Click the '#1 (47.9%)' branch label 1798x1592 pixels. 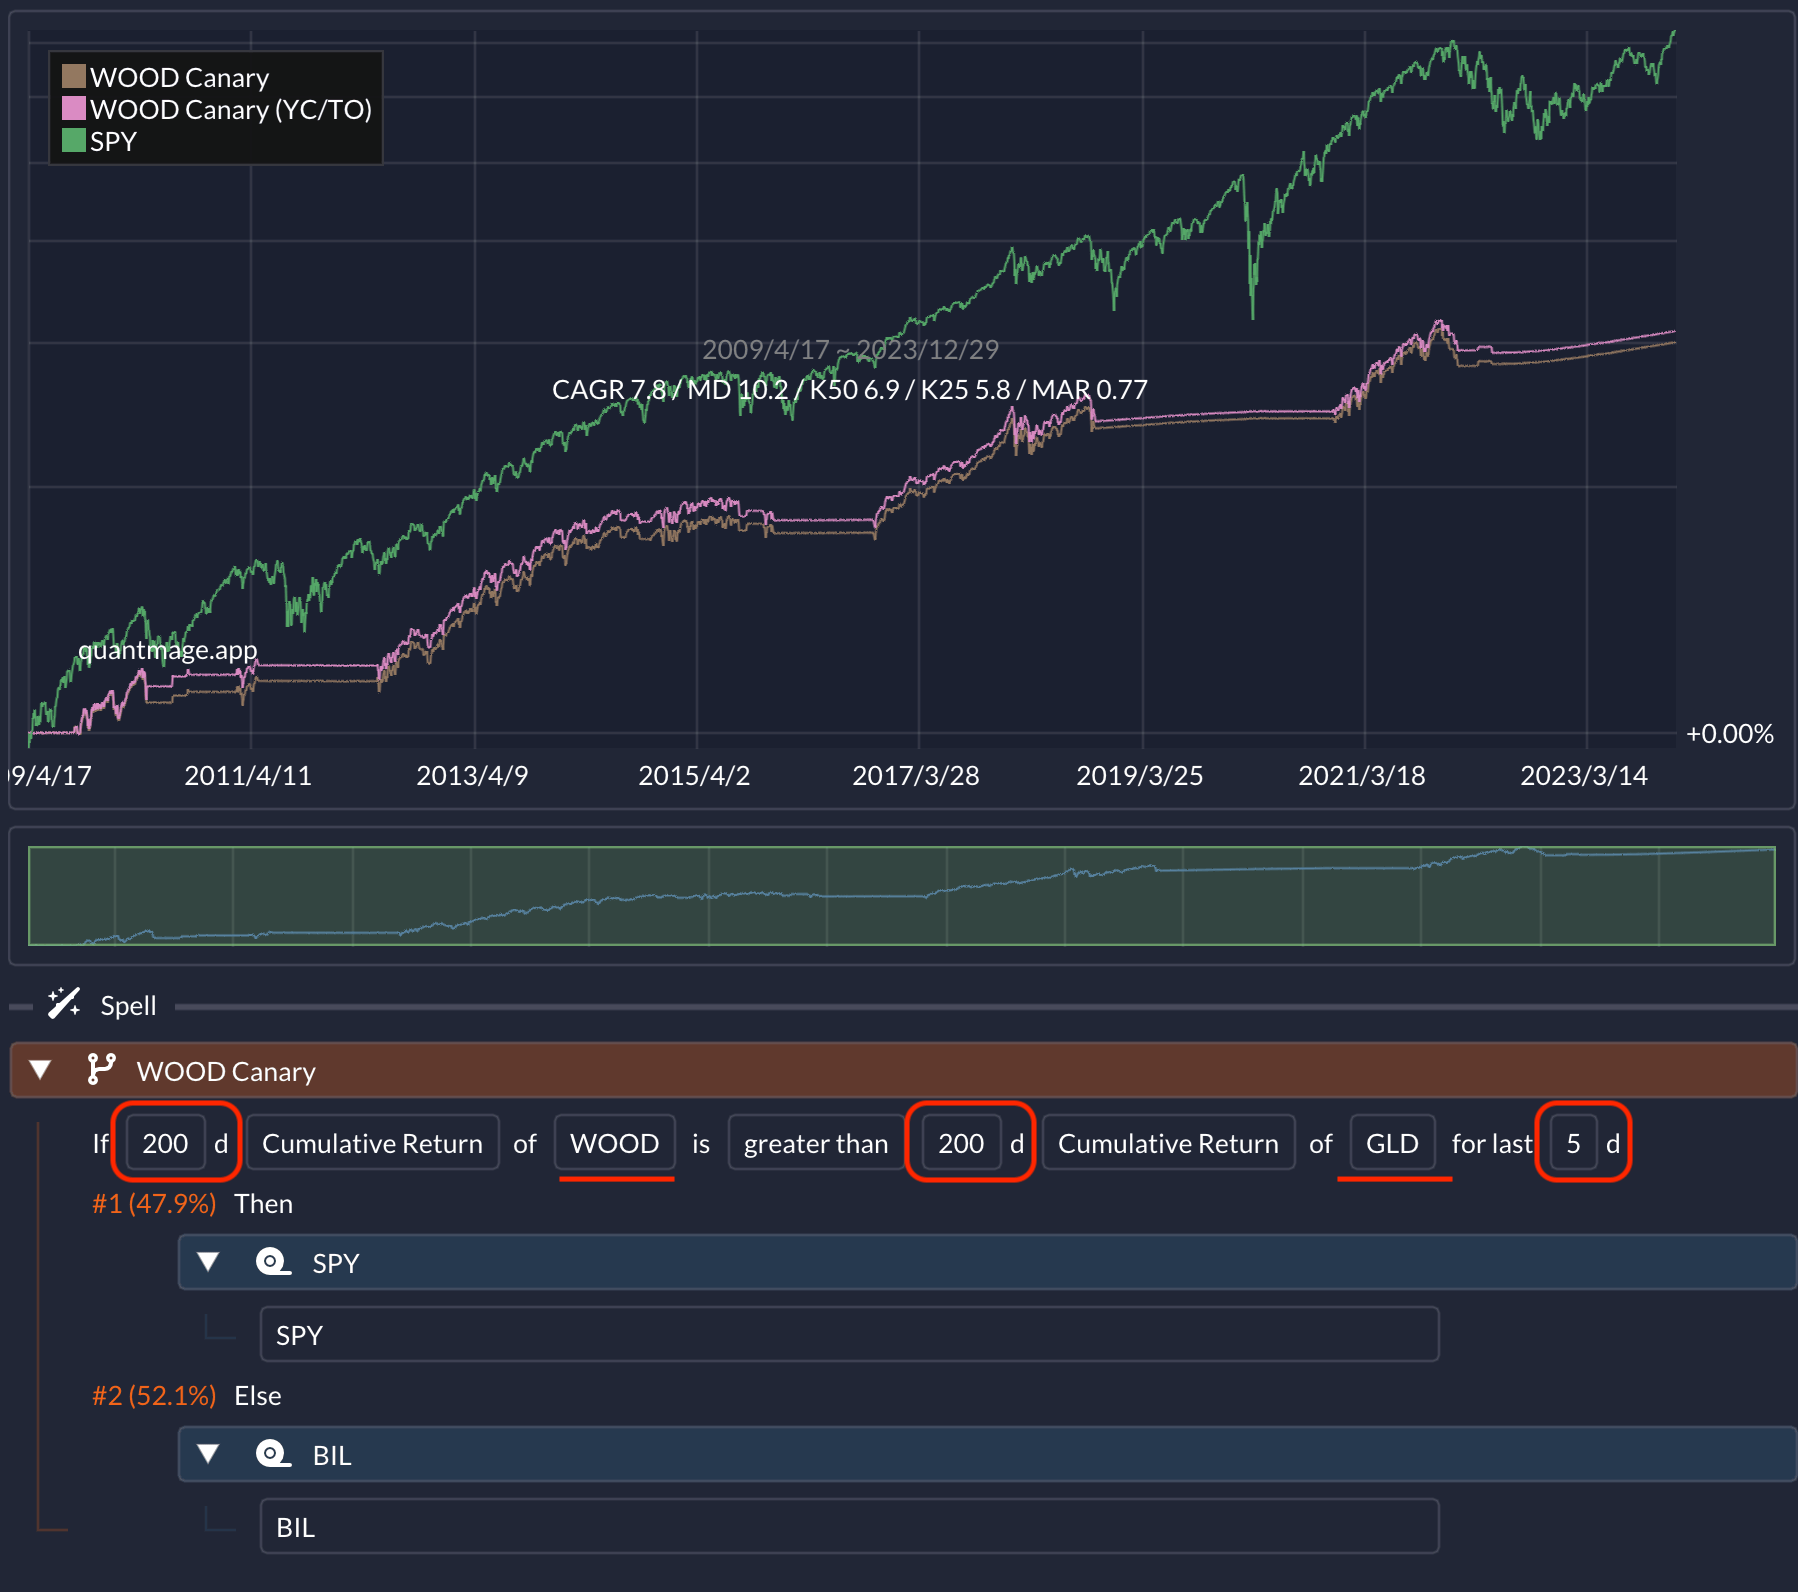pyautogui.click(x=154, y=1203)
